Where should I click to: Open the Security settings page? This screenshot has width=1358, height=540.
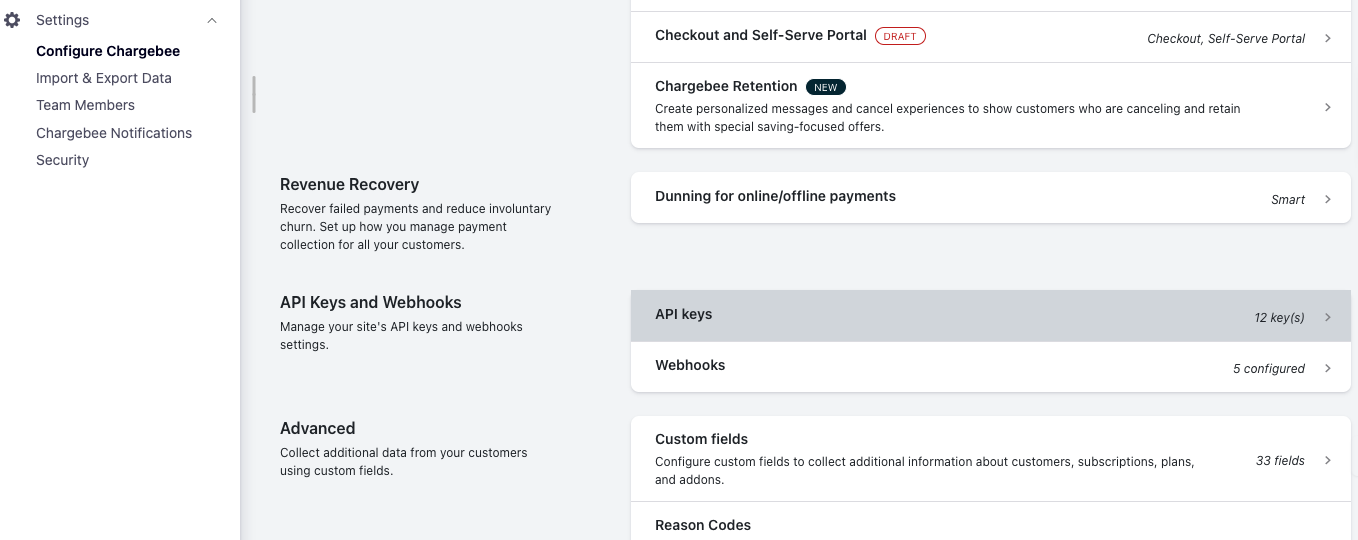[63, 160]
